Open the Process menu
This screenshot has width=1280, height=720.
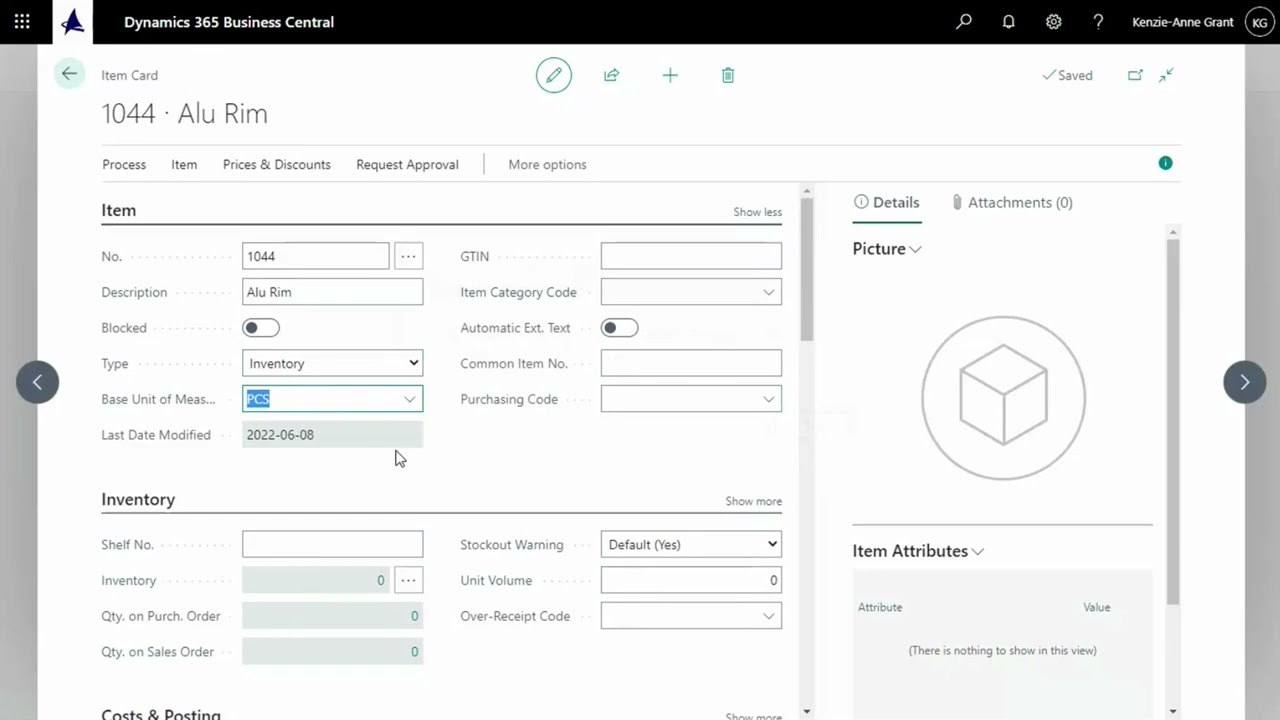[124, 164]
